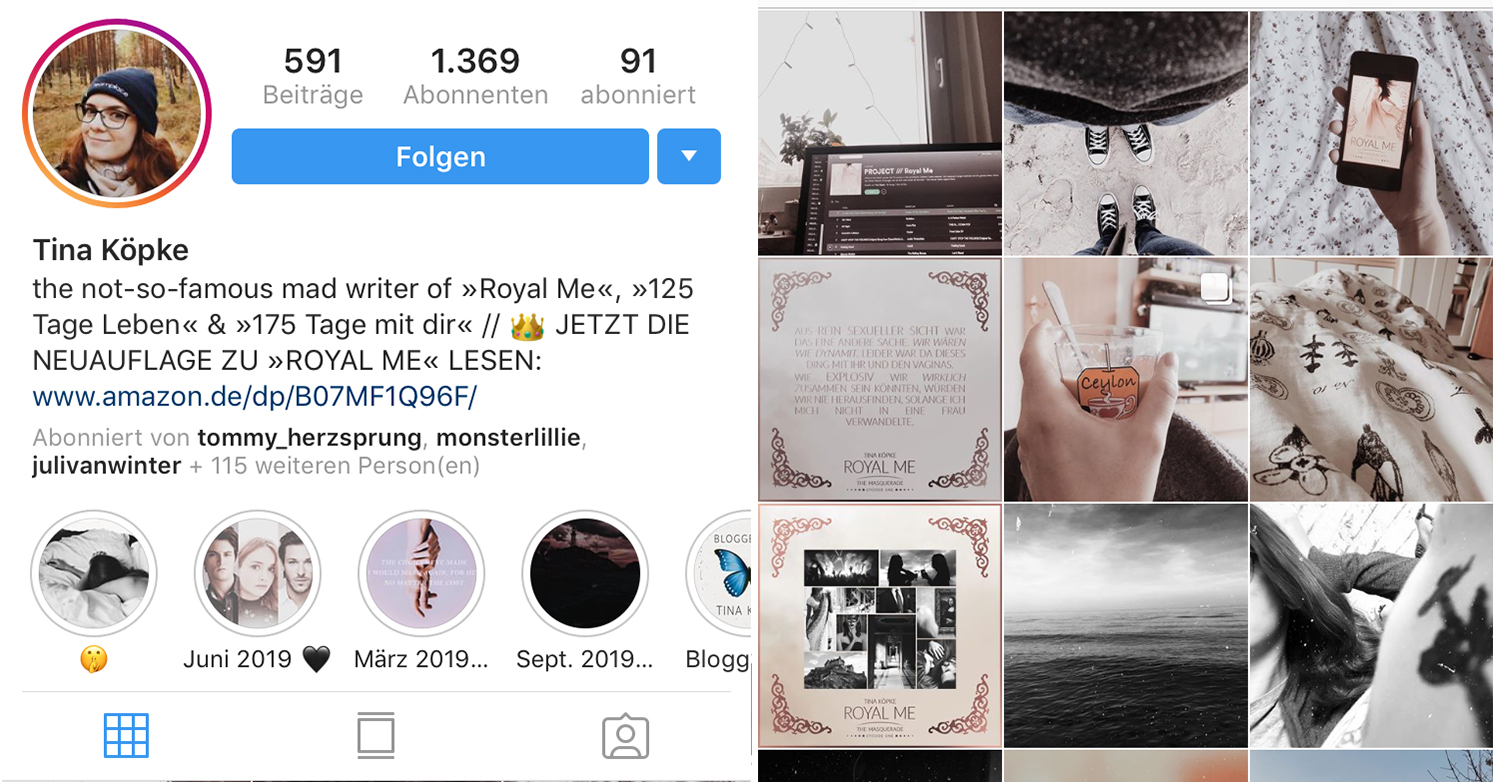Open the blue butterfly Blogger highlight
Screen dimensions: 1500x782
click(x=719, y=574)
